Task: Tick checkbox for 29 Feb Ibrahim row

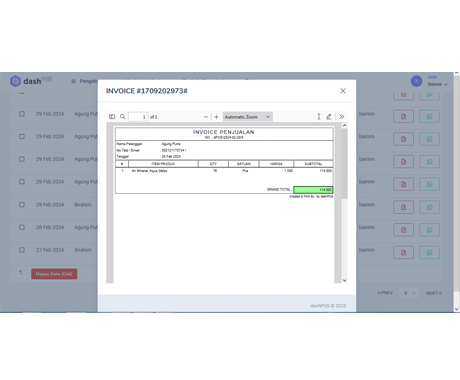Action: point(22,205)
